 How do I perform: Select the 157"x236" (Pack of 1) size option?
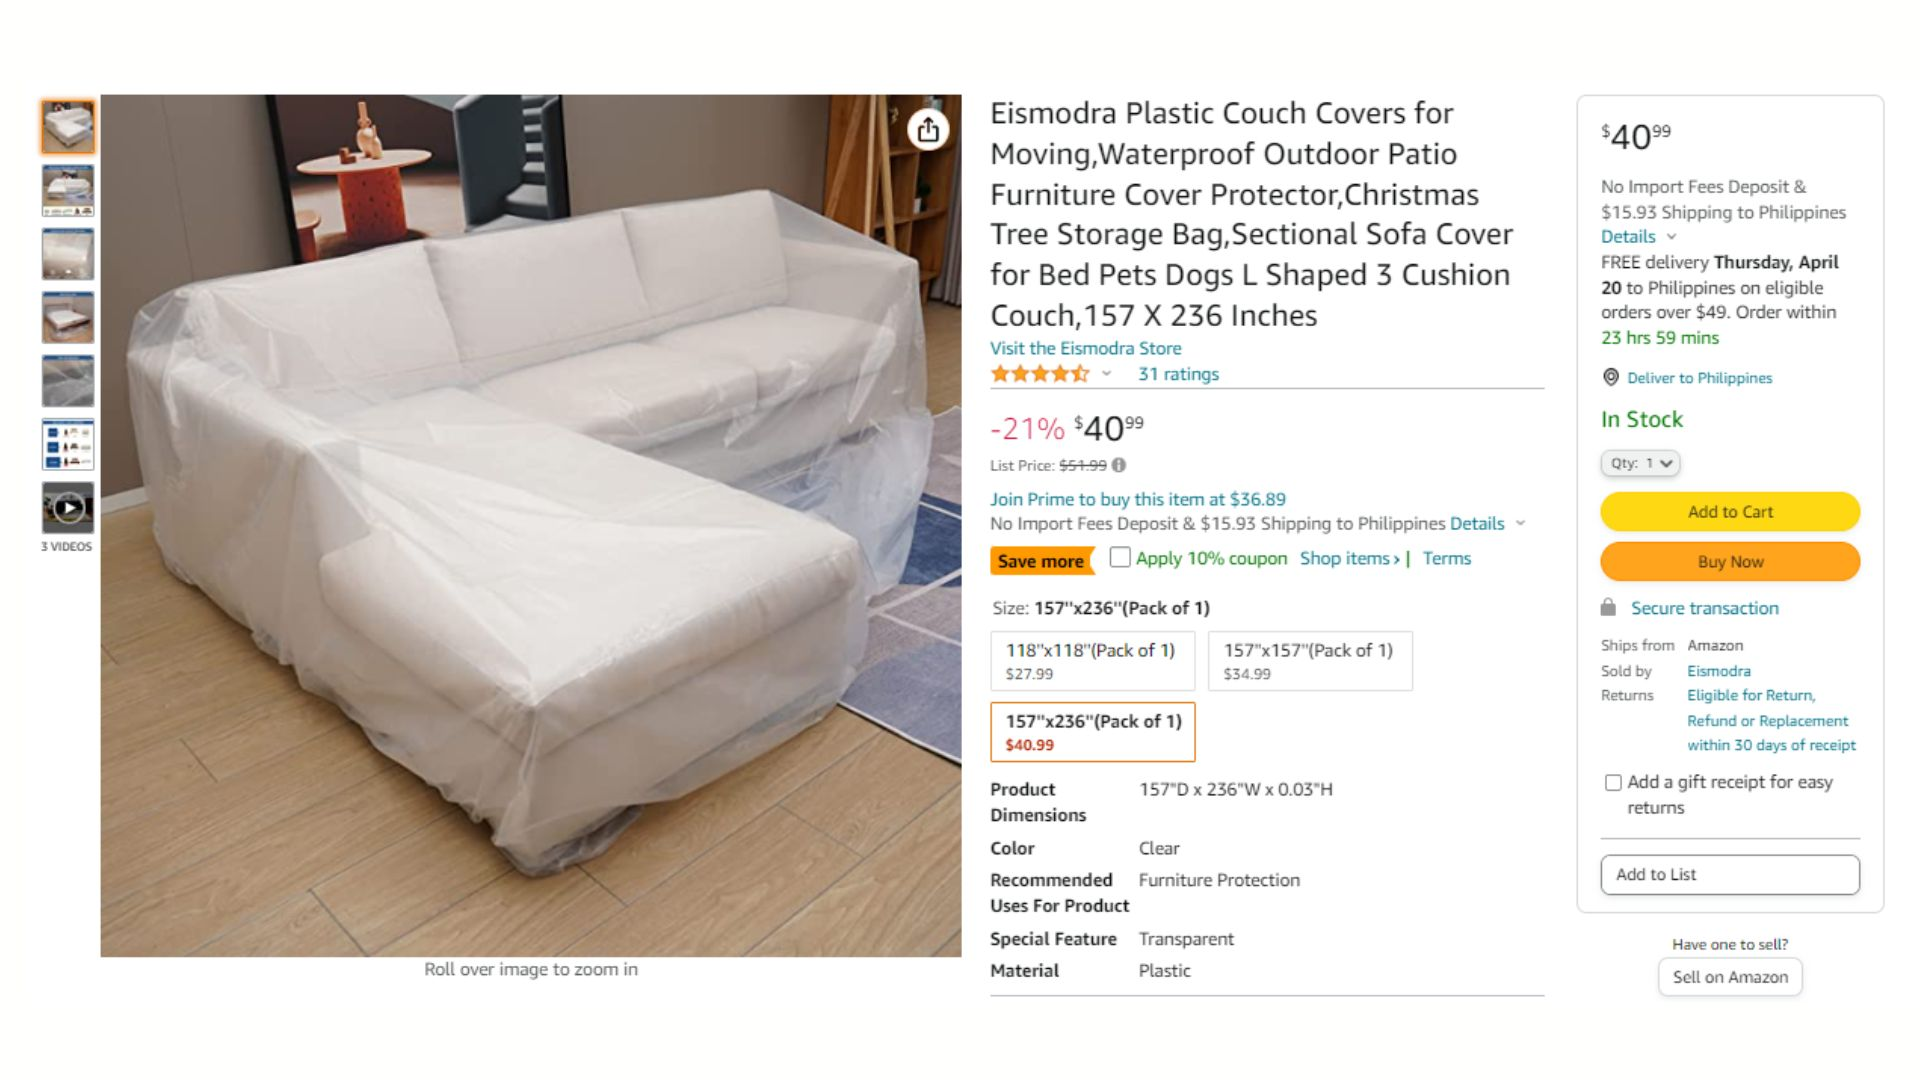coord(1092,732)
